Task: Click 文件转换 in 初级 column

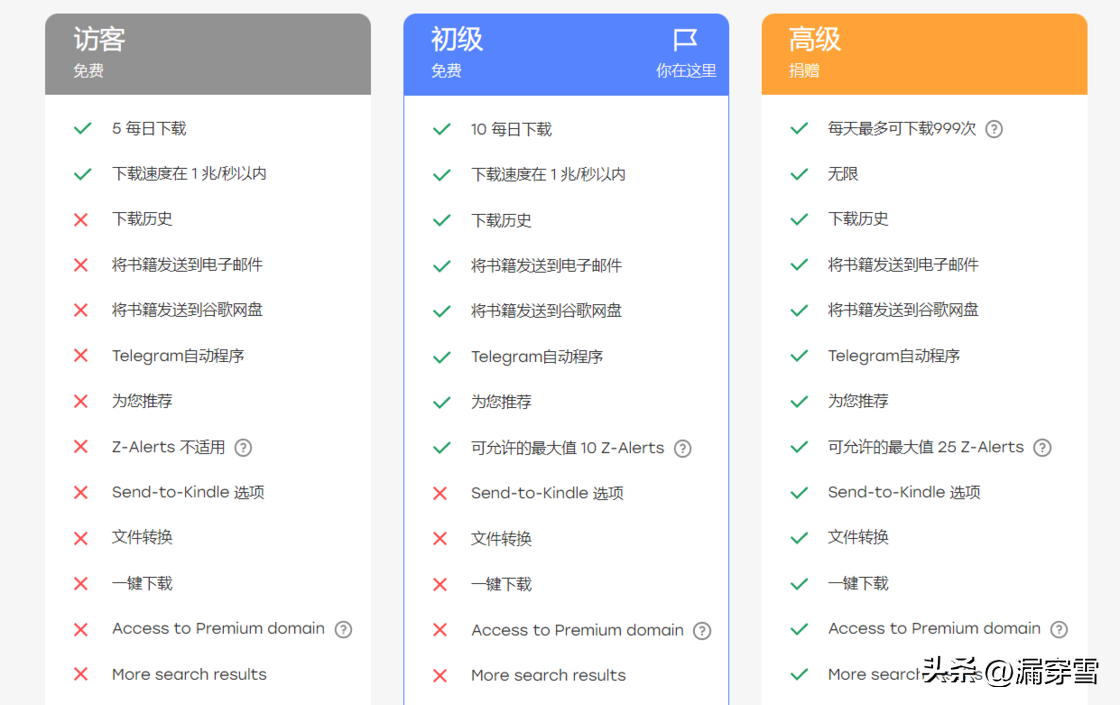Action: click(x=501, y=539)
